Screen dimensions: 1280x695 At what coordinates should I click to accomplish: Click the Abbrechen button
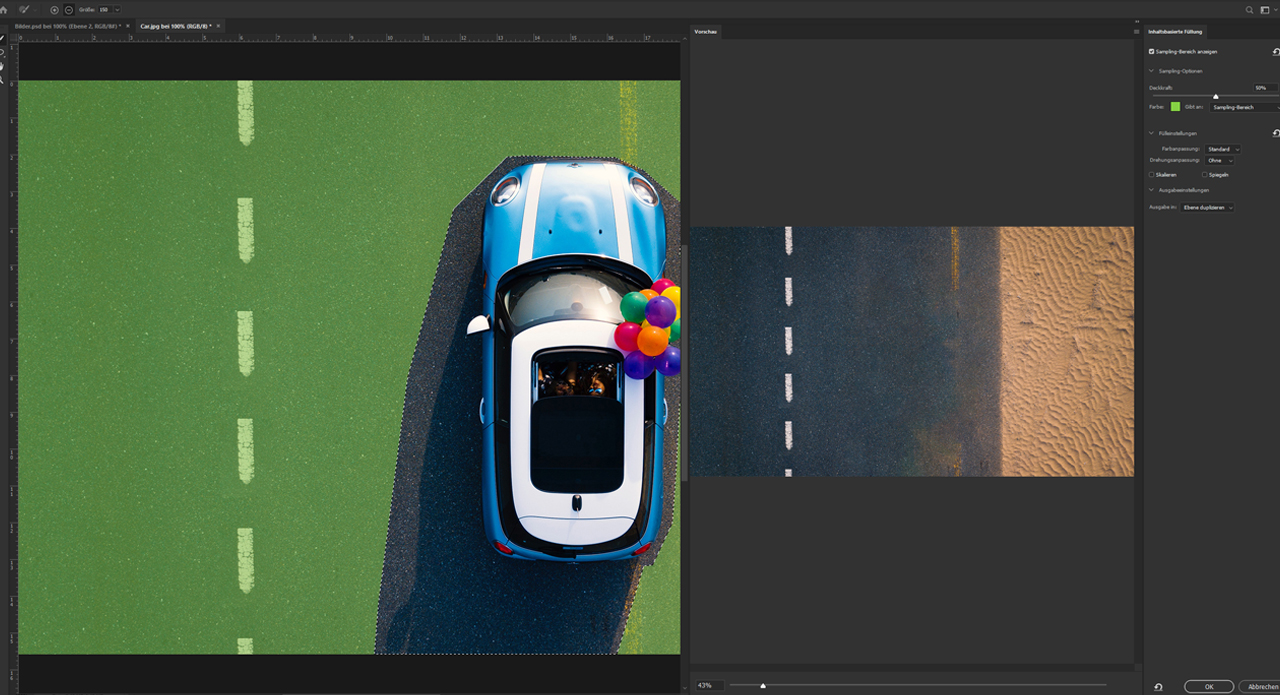[1260, 687]
